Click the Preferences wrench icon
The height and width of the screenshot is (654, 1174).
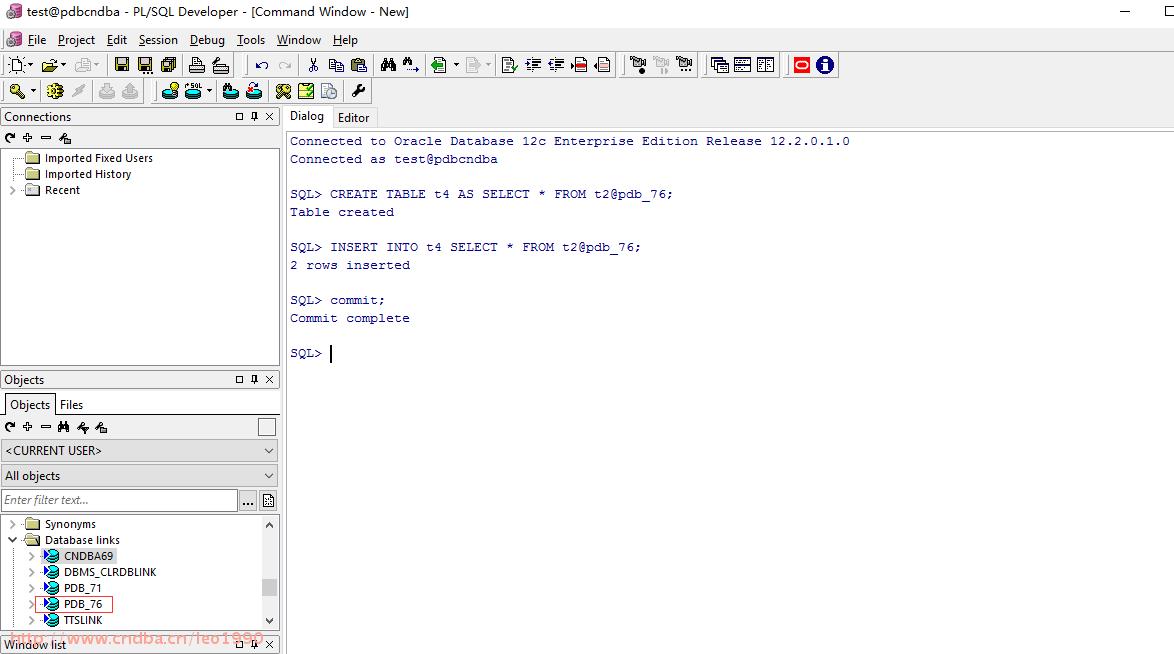tap(359, 91)
